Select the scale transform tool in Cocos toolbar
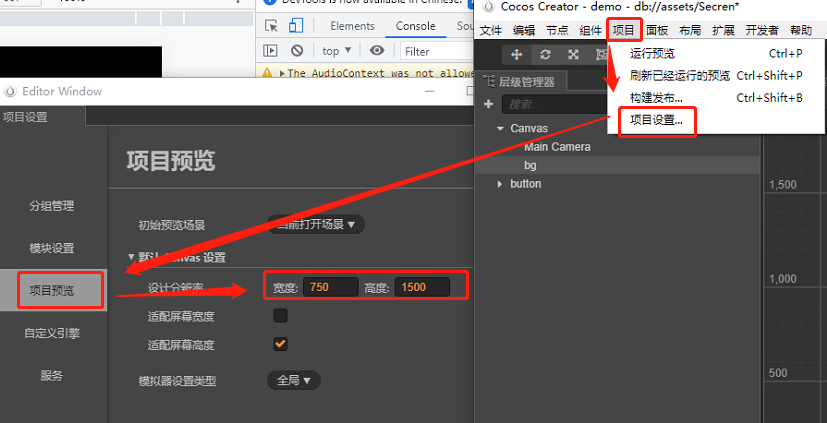This screenshot has width=827, height=423. coord(573,54)
